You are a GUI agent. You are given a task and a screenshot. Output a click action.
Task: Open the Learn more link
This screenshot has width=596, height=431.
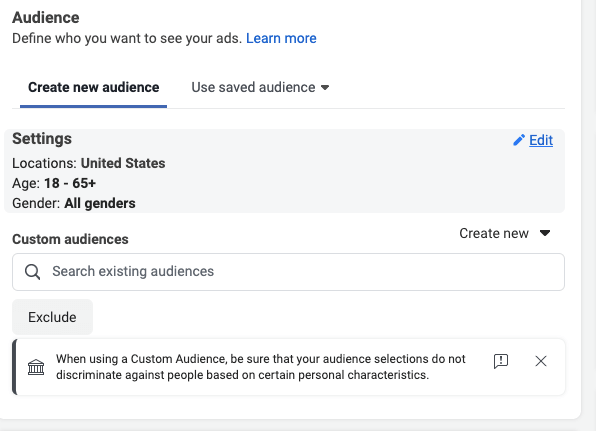(x=281, y=38)
